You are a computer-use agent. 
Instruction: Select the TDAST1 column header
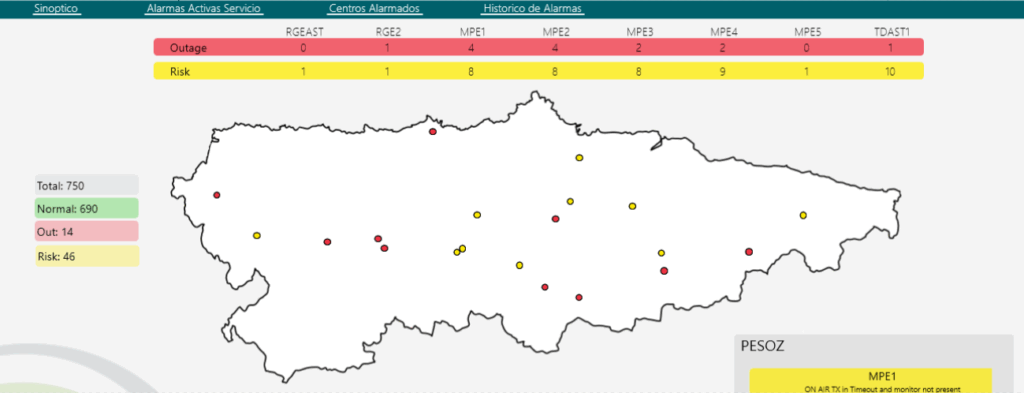click(891, 32)
